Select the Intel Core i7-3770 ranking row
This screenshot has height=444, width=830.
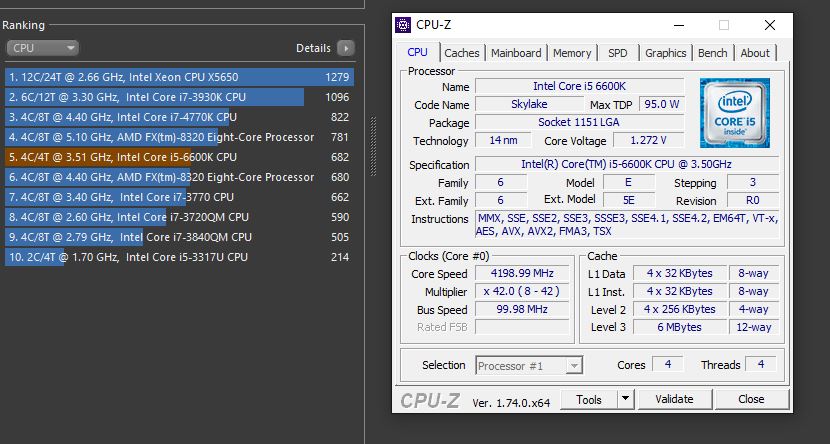179,197
